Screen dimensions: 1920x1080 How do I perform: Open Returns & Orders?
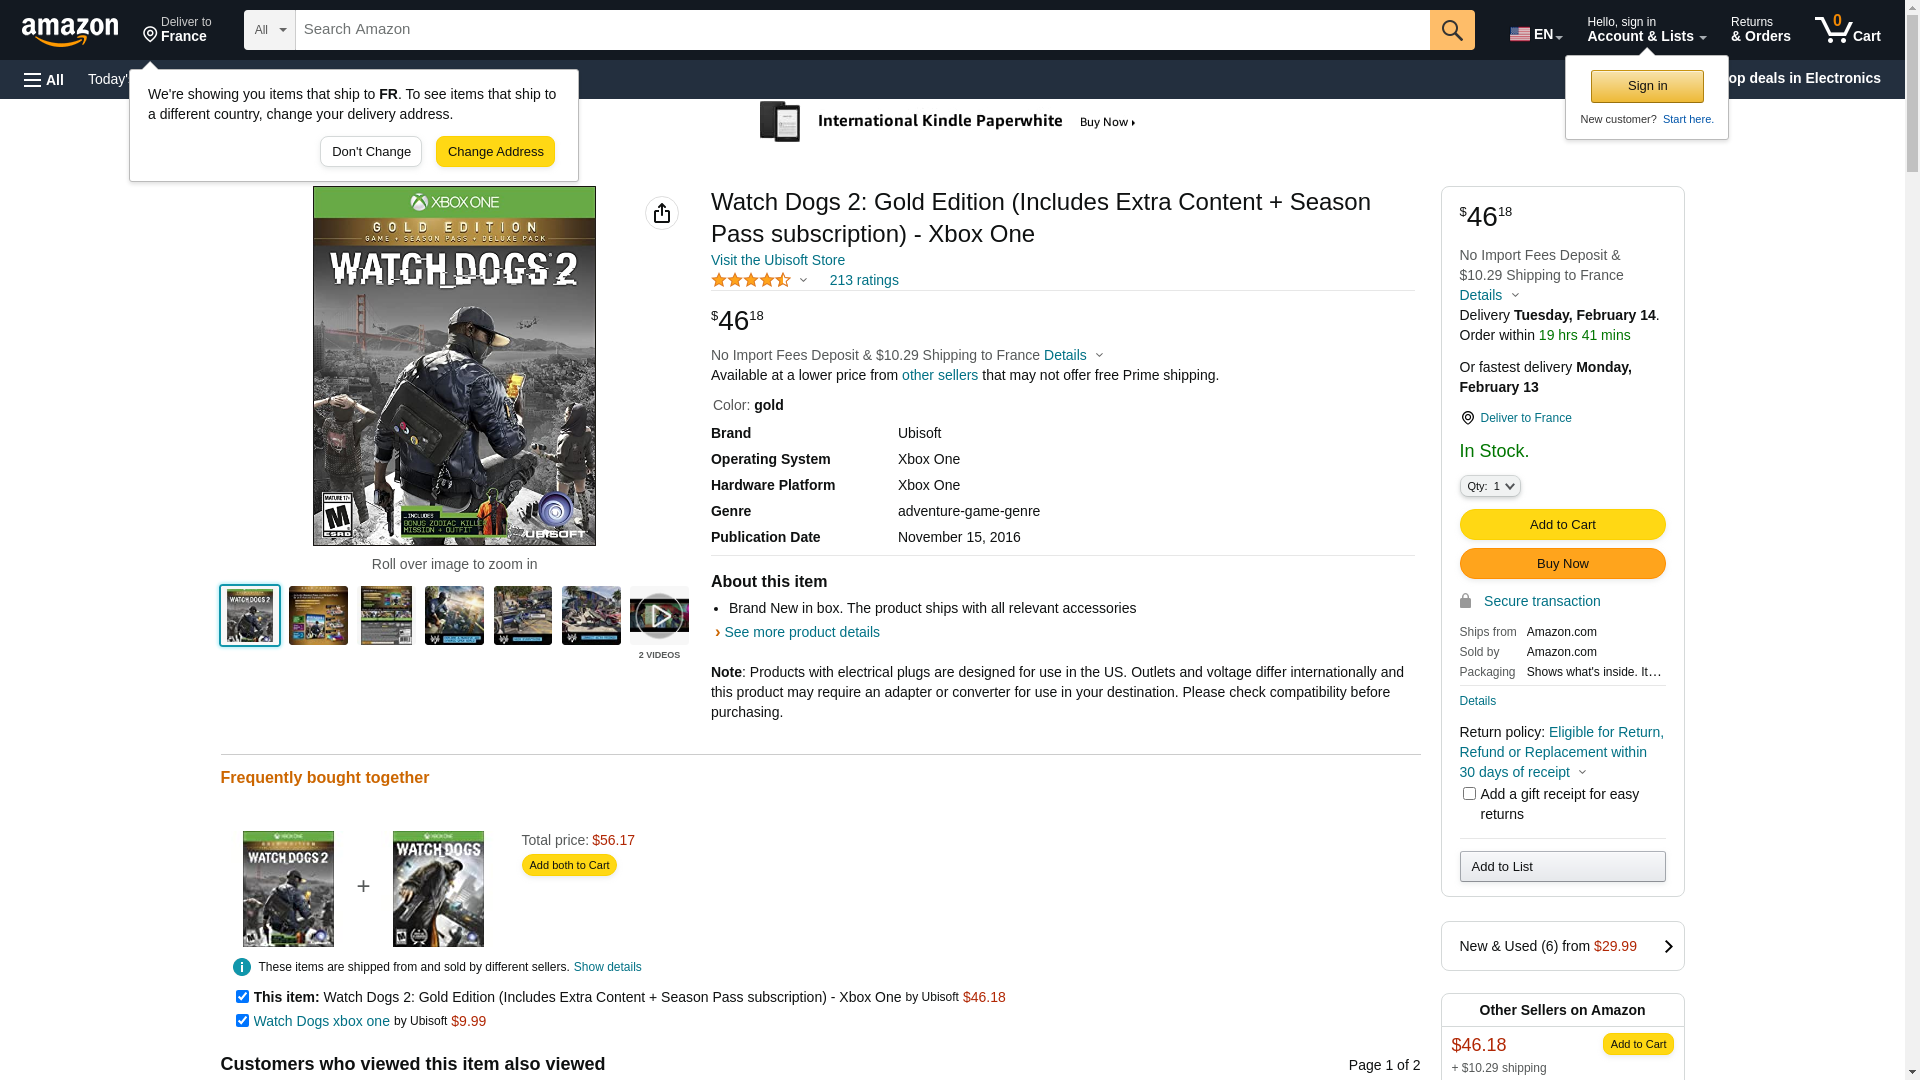(x=1760, y=30)
